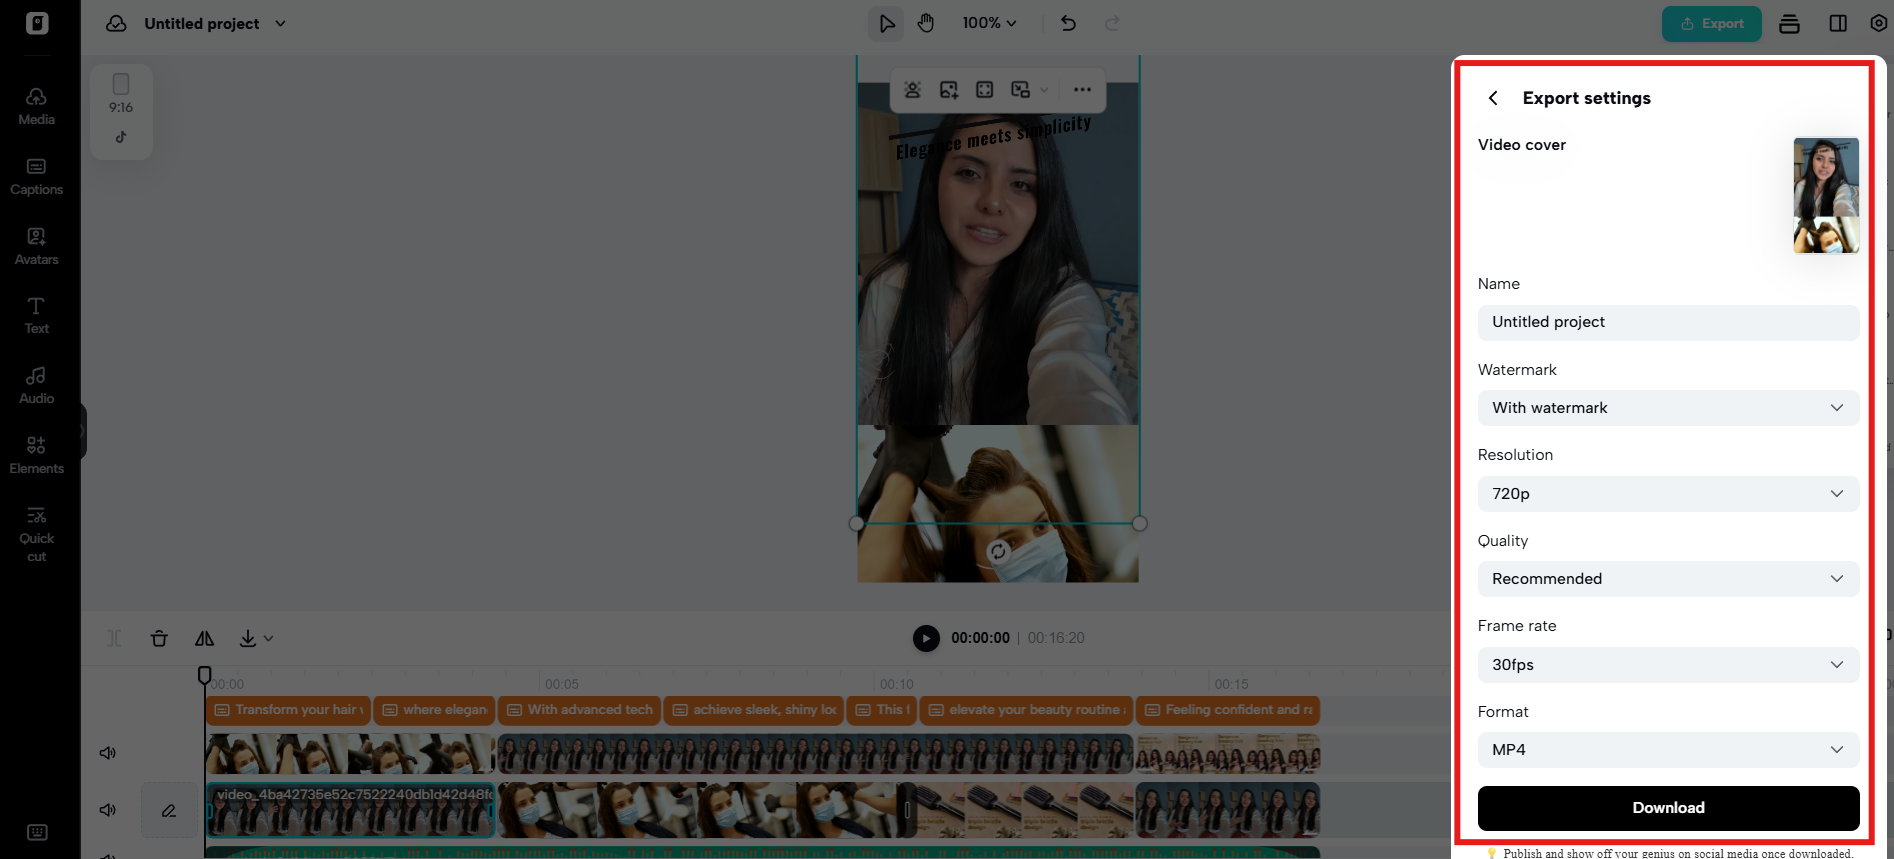This screenshot has height=859, width=1894.
Task: Click the split clip icon in timeline toolbar
Action: point(115,638)
